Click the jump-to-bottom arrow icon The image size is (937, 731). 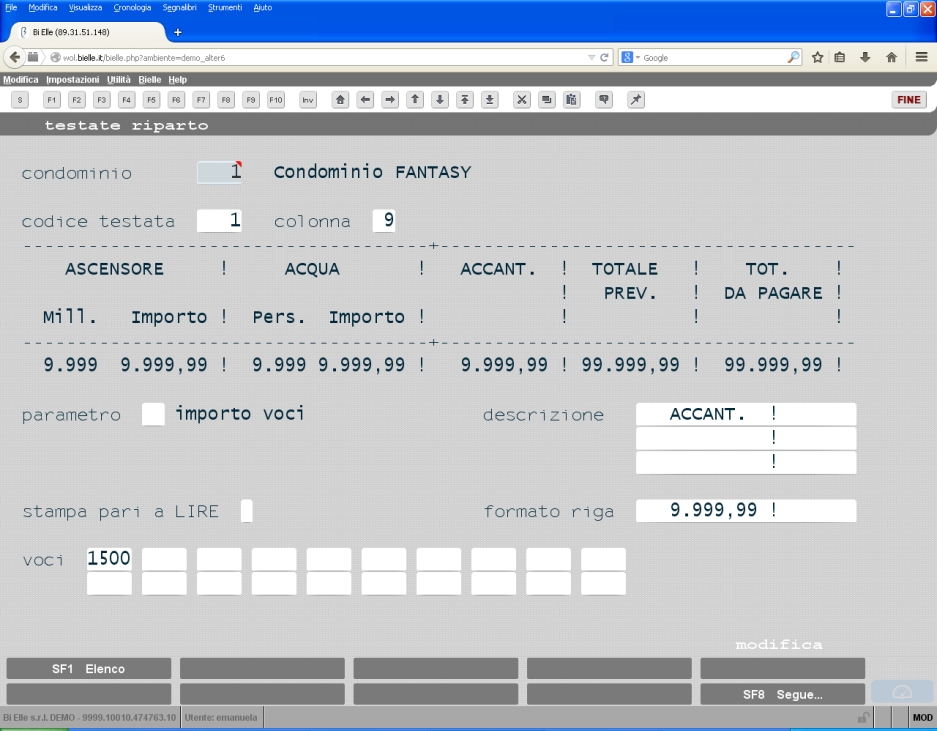[x=489, y=100]
